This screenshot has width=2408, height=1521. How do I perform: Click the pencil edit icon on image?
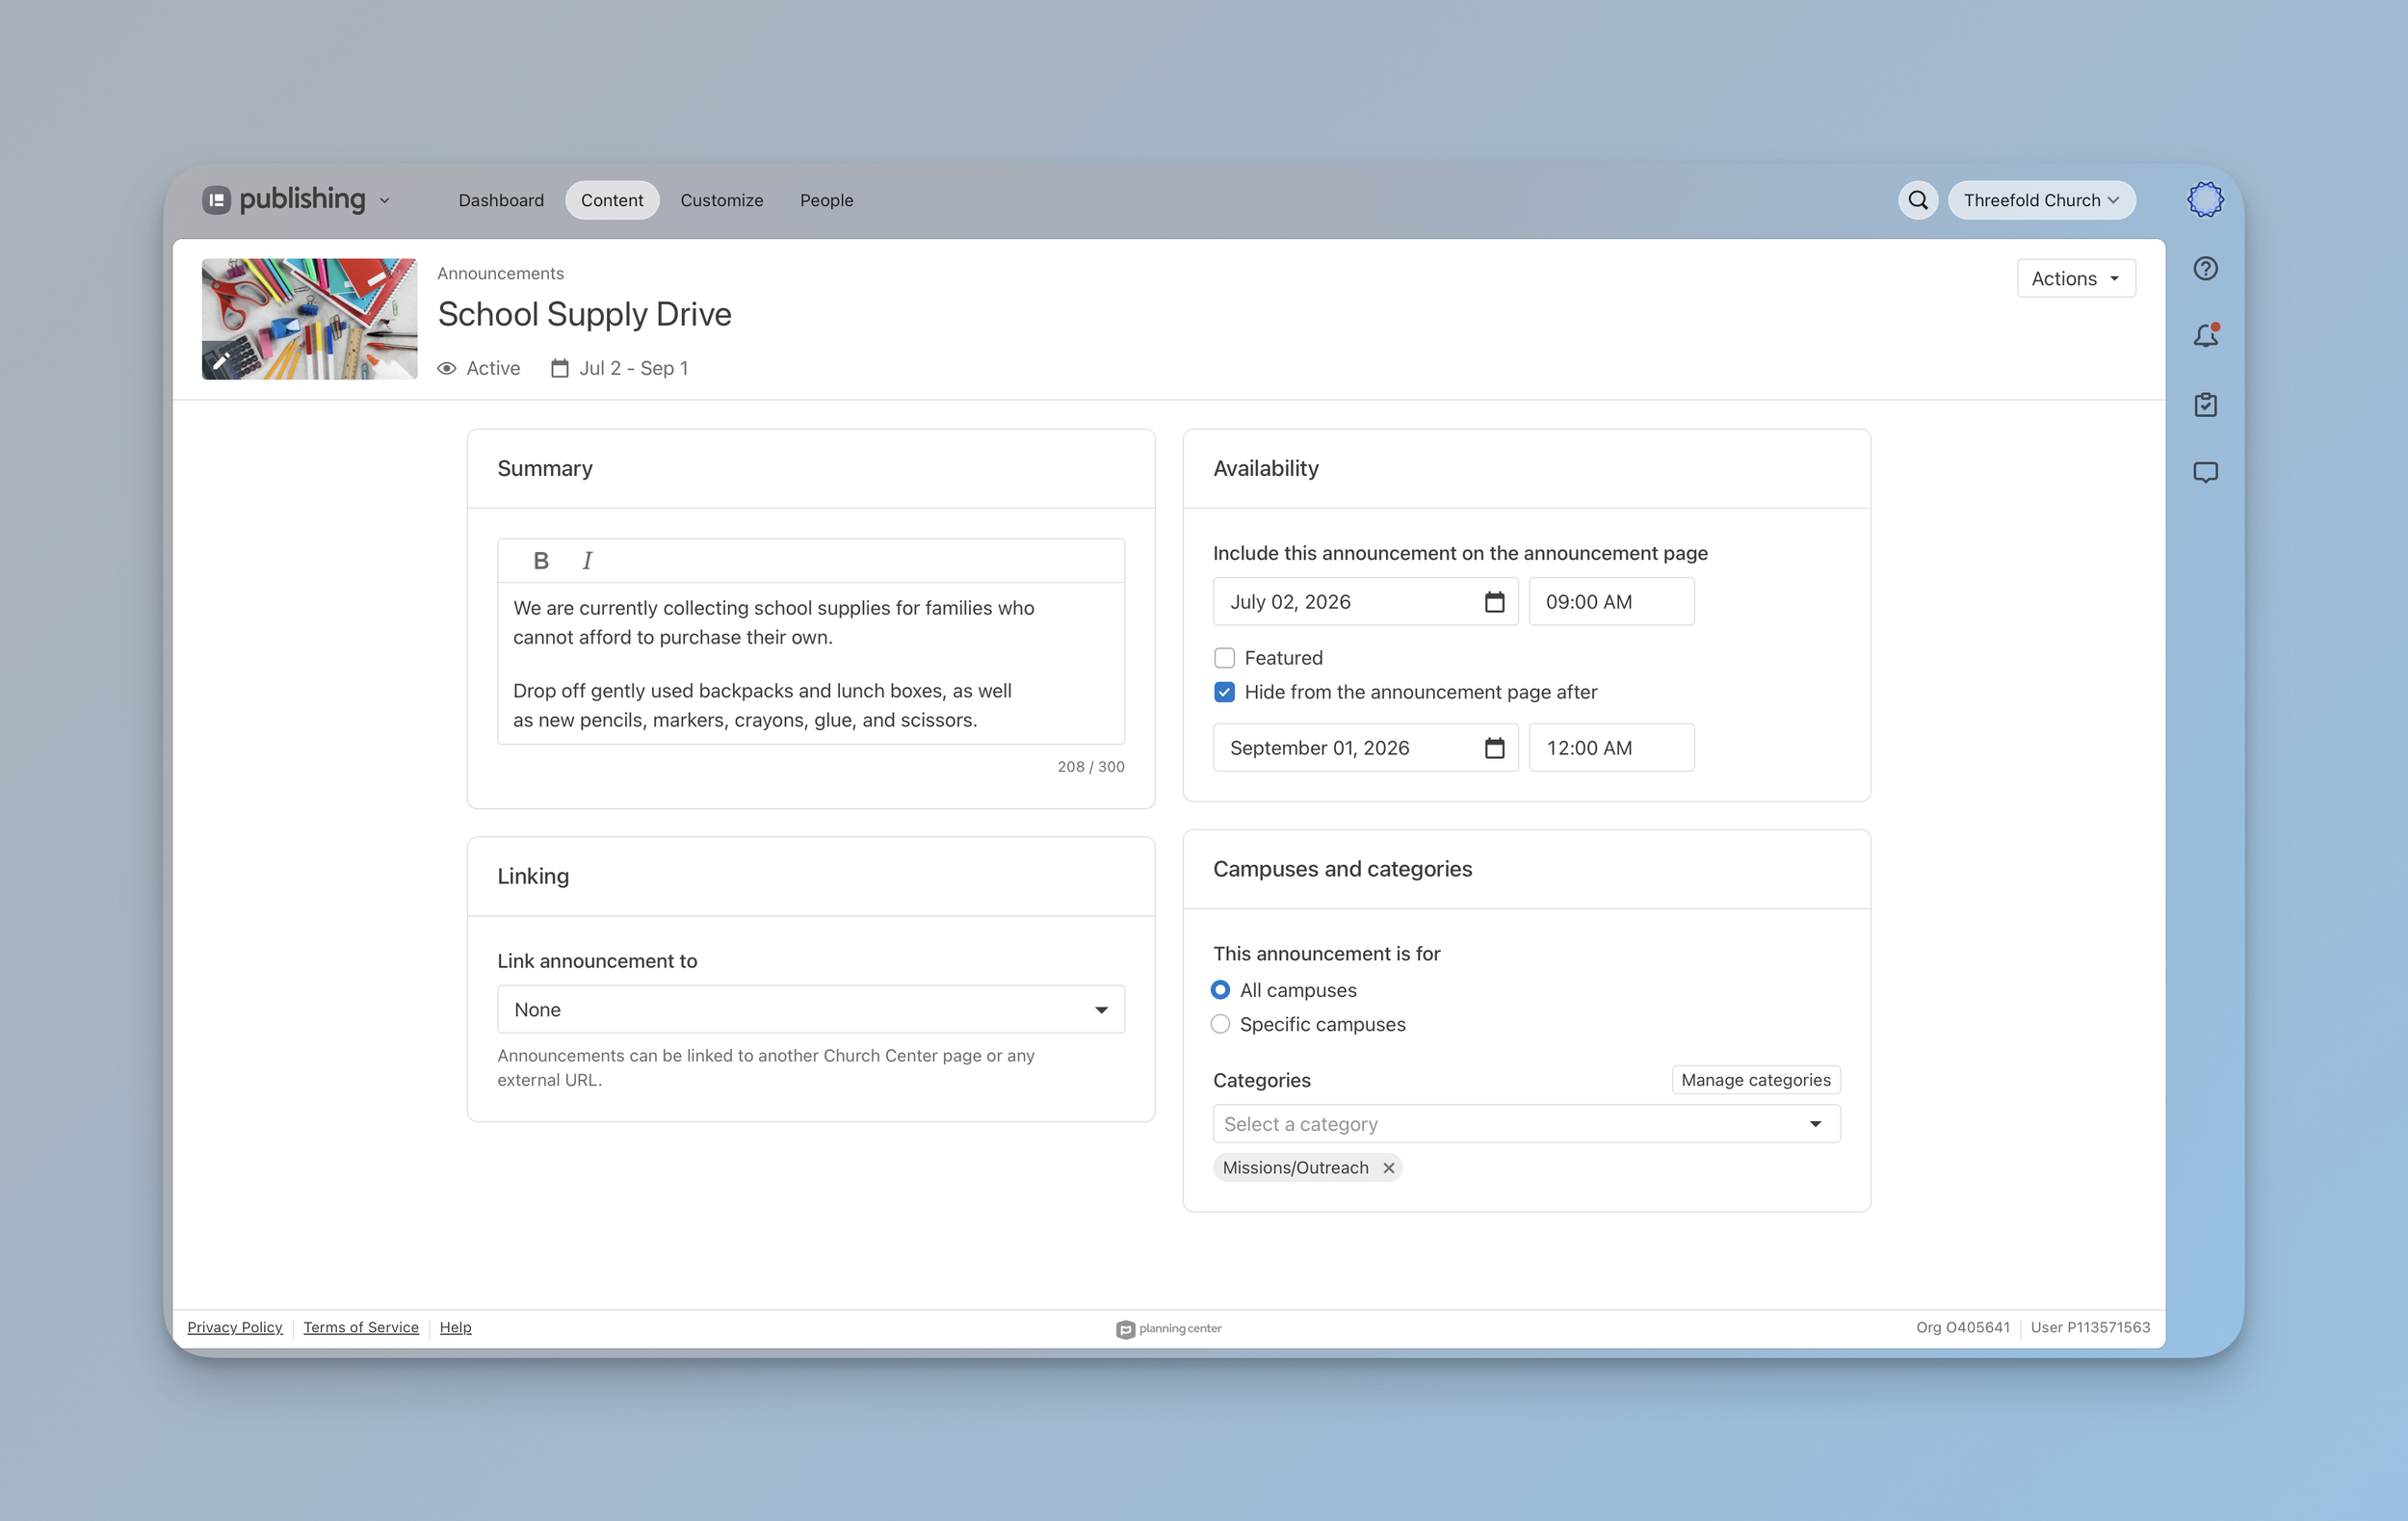[x=221, y=361]
